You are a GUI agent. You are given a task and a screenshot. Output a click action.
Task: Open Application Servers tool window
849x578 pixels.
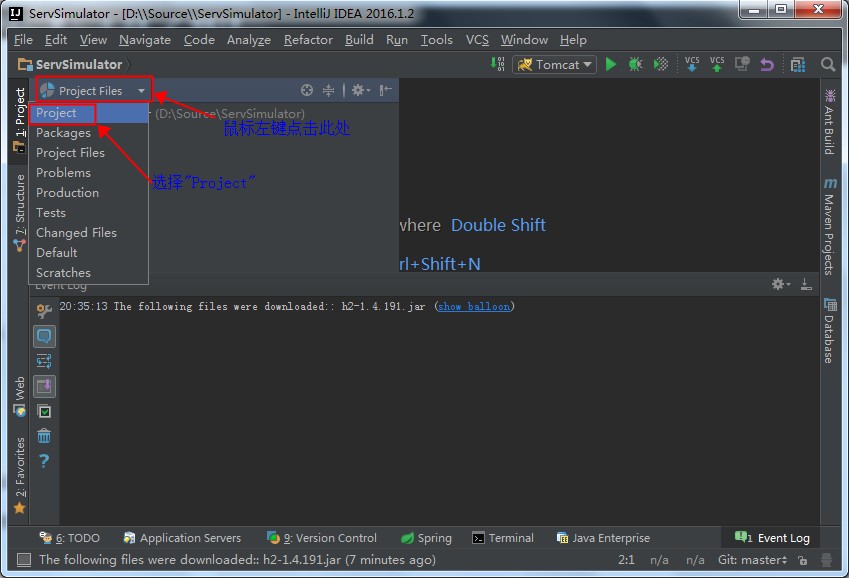point(182,538)
